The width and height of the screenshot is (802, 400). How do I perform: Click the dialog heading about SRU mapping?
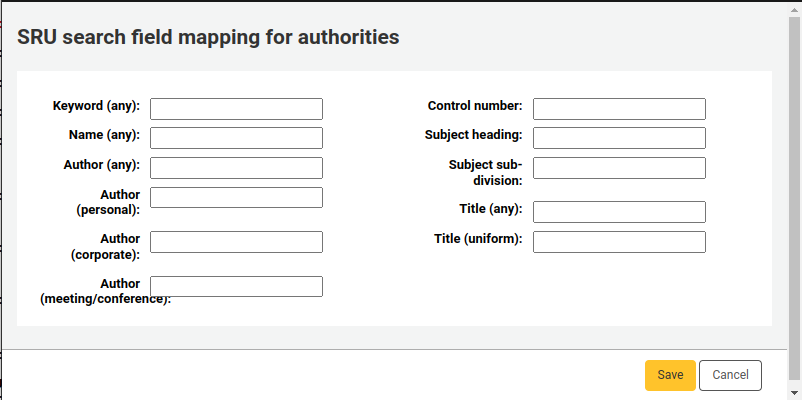click(x=209, y=37)
